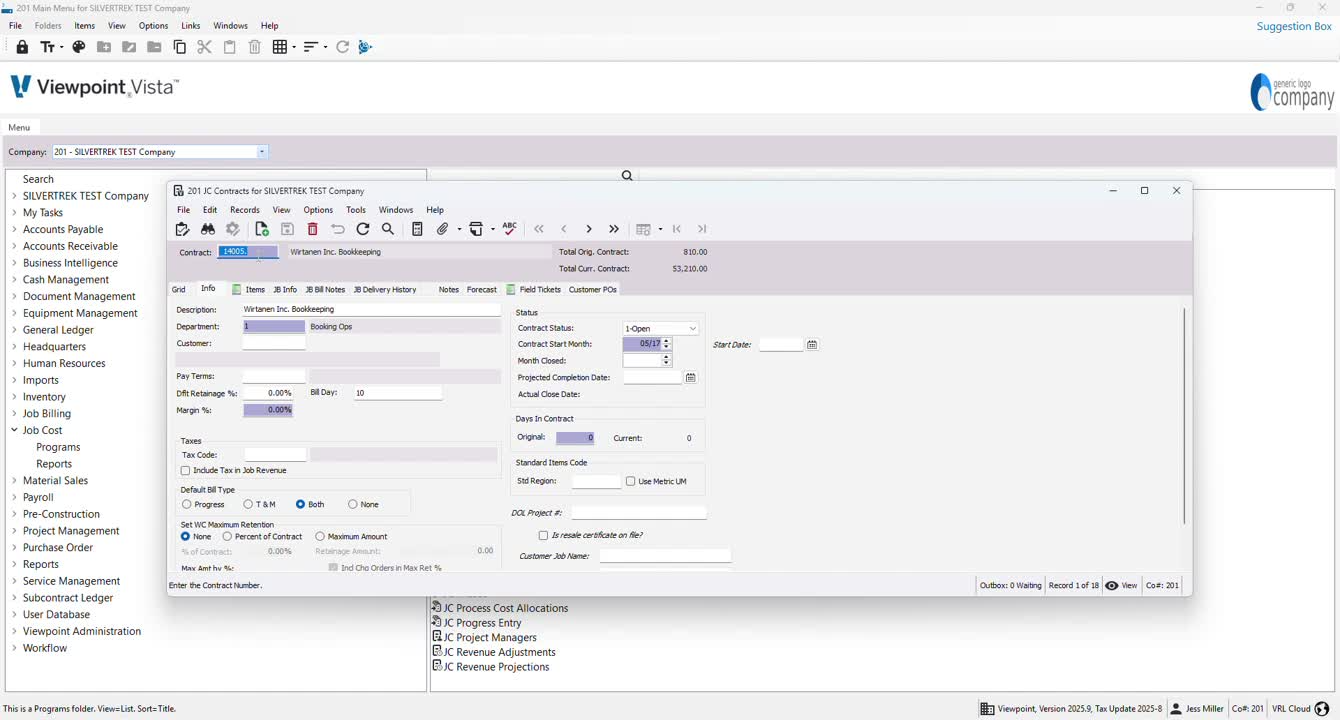Click the paperclip attachment icon

(443, 229)
